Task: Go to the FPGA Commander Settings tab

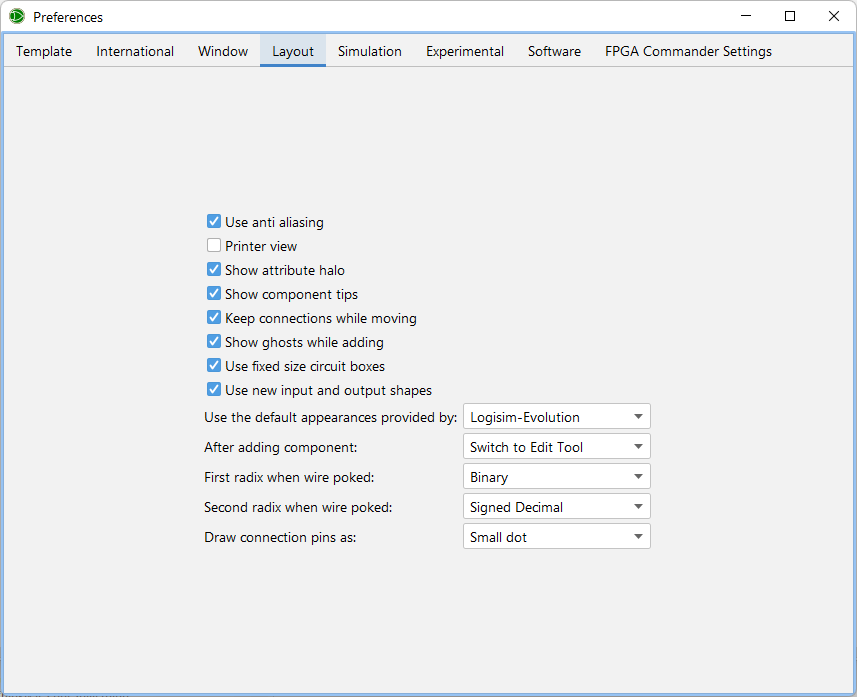Action: [688, 50]
